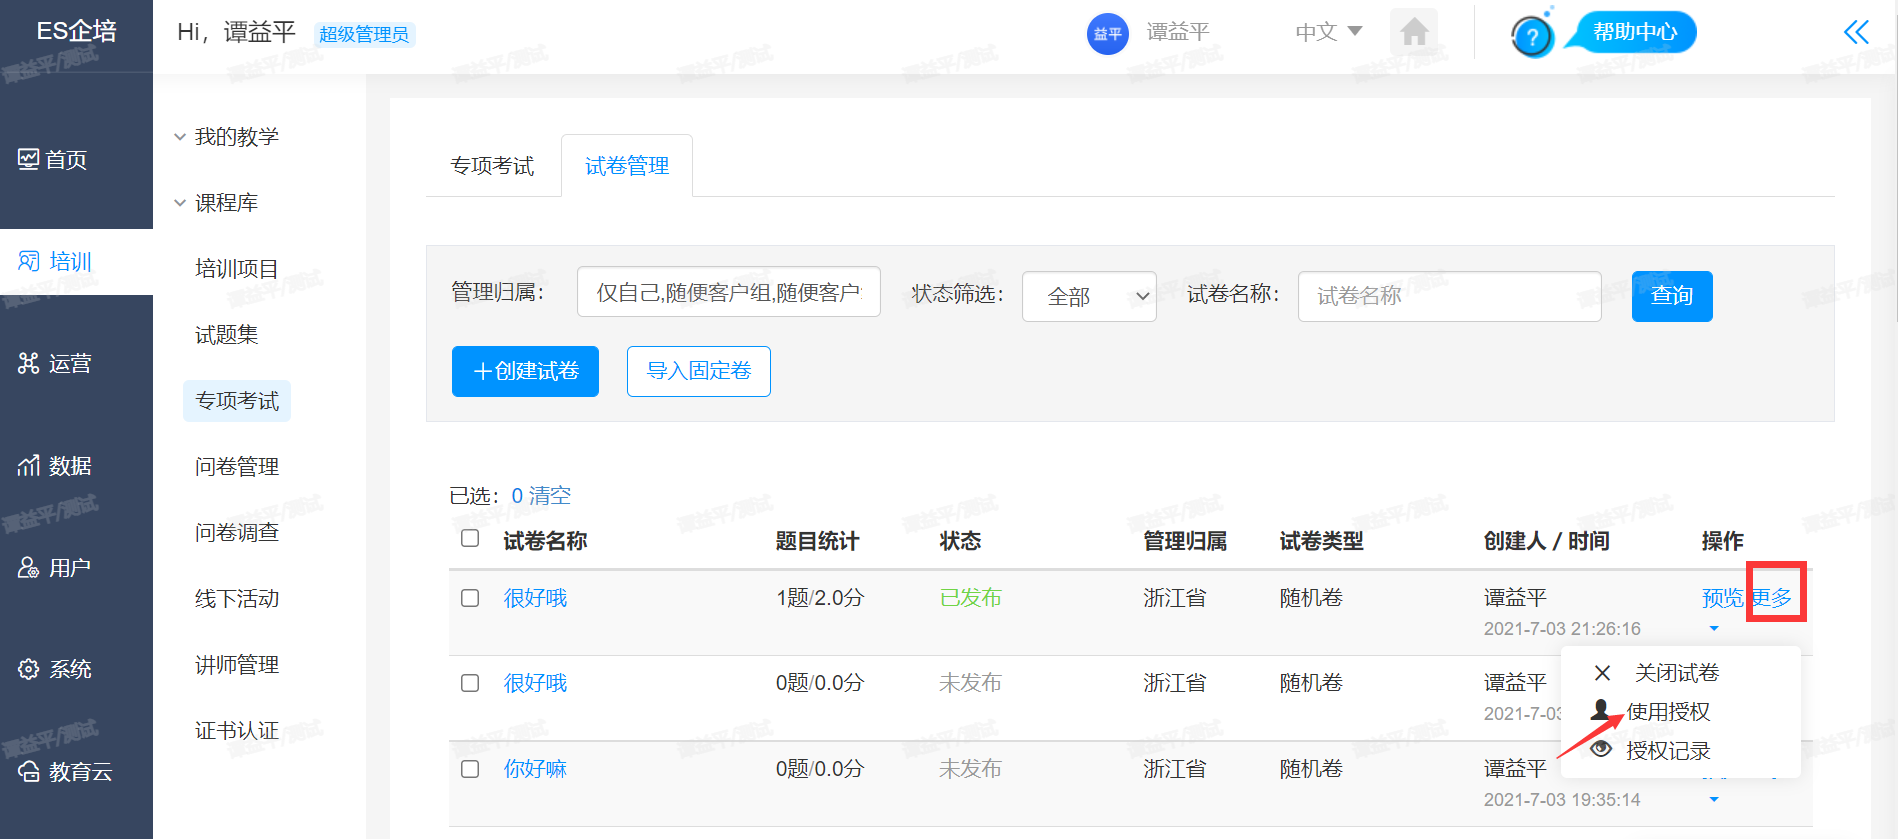Open the 状态筛选 全部 dropdown

tap(1089, 297)
